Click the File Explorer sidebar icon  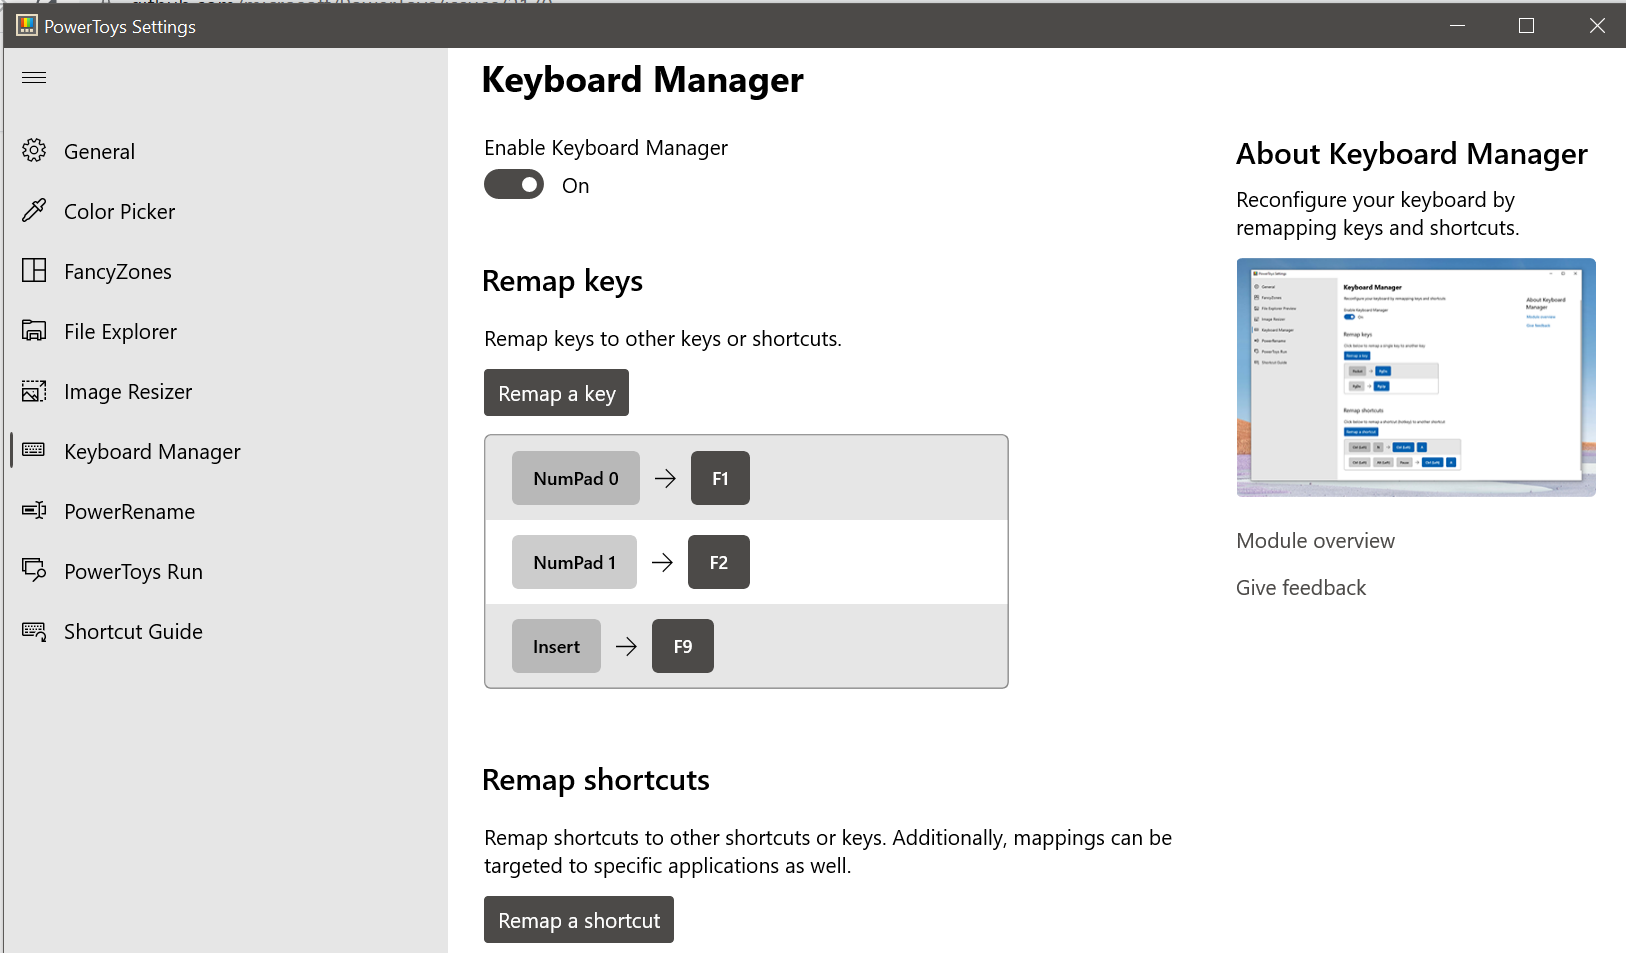(34, 330)
